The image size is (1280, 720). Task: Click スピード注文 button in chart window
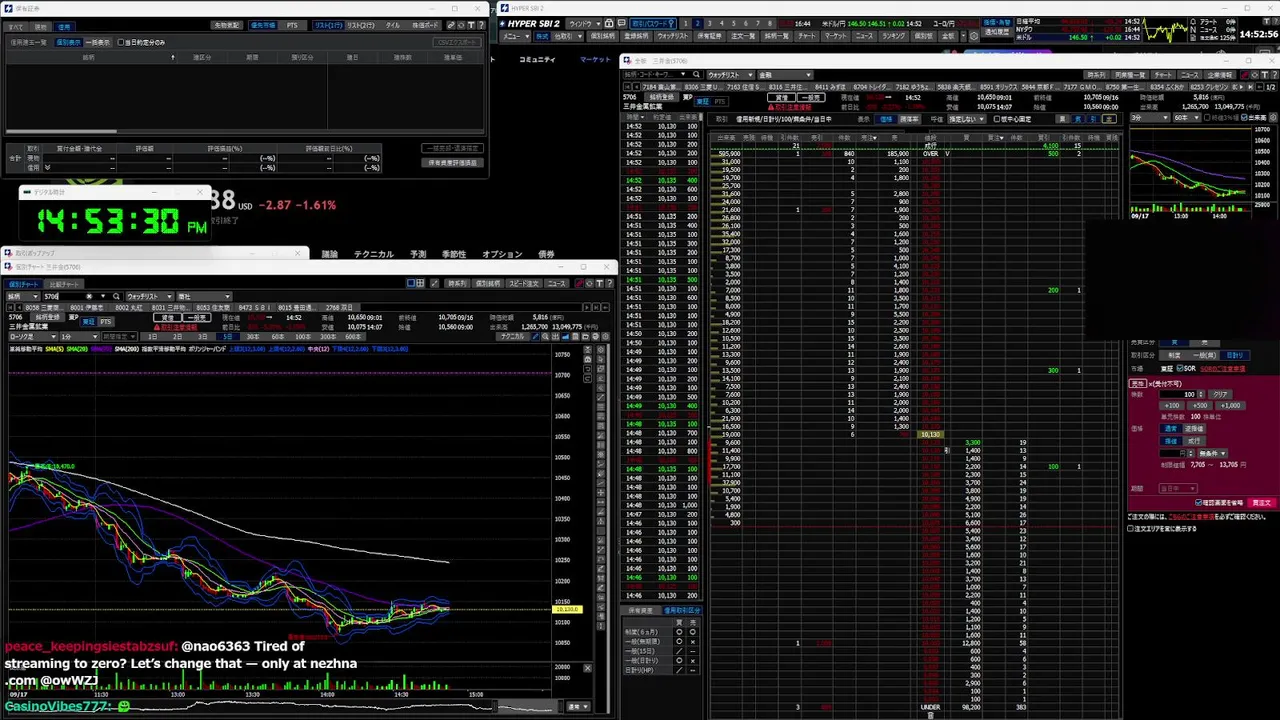(x=524, y=283)
